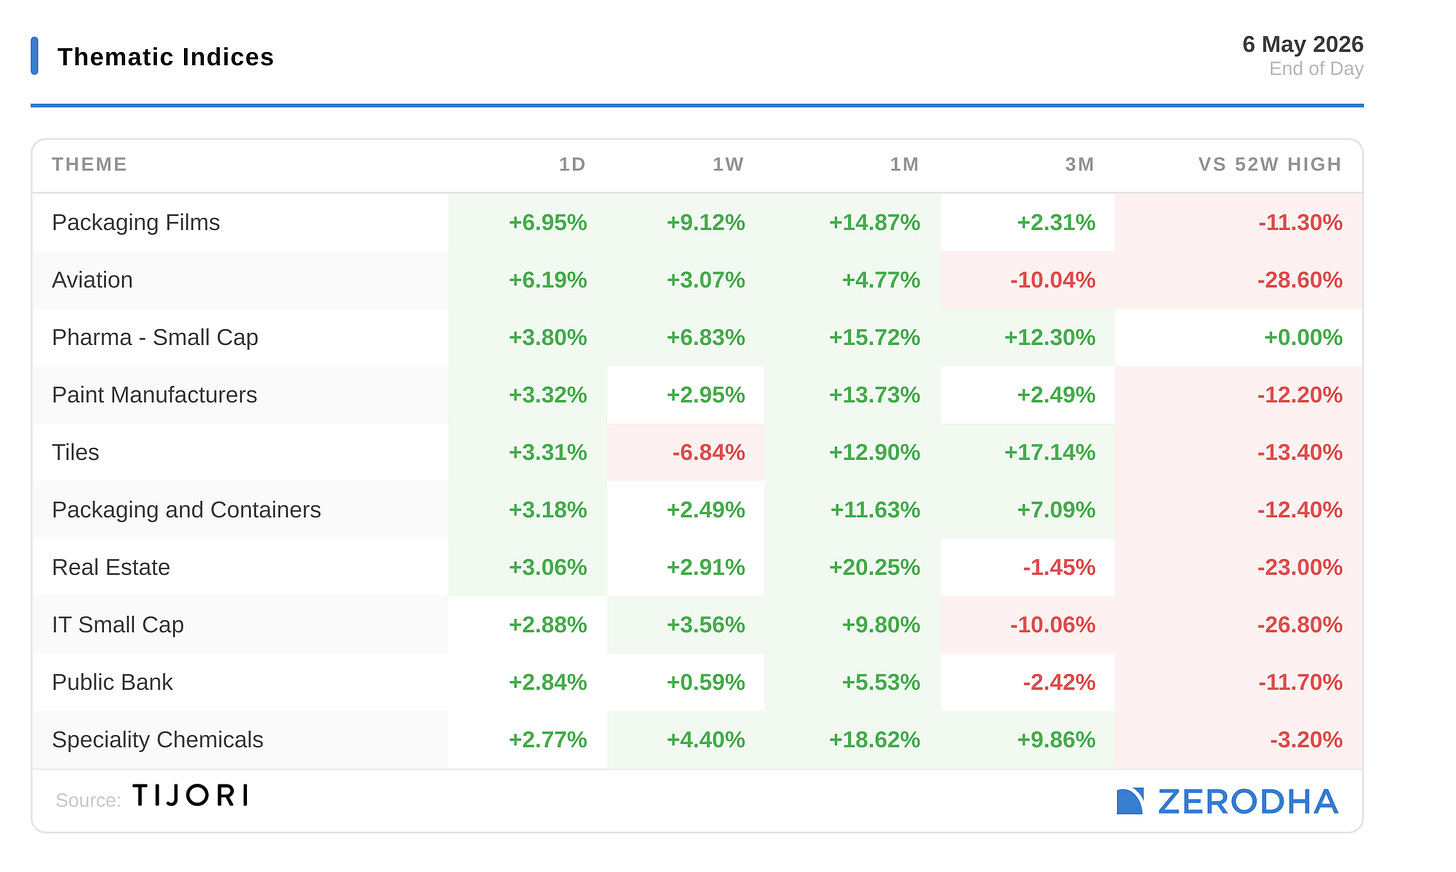Open the Real Estate theme
Screen dimensions: 1456x872
[x=111, y=568]
